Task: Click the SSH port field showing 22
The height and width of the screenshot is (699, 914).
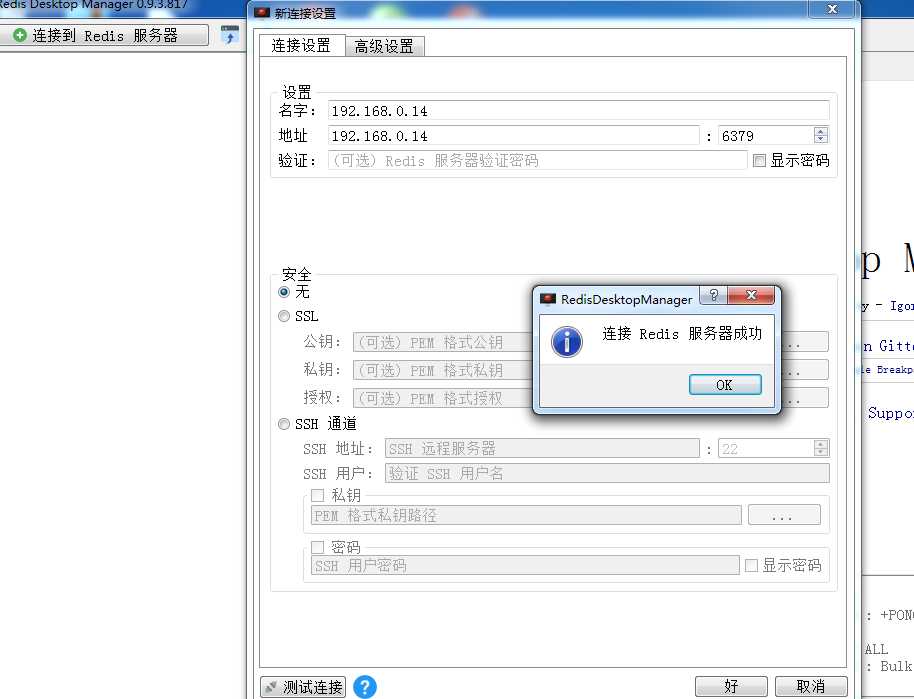Action: pos(766,448)
